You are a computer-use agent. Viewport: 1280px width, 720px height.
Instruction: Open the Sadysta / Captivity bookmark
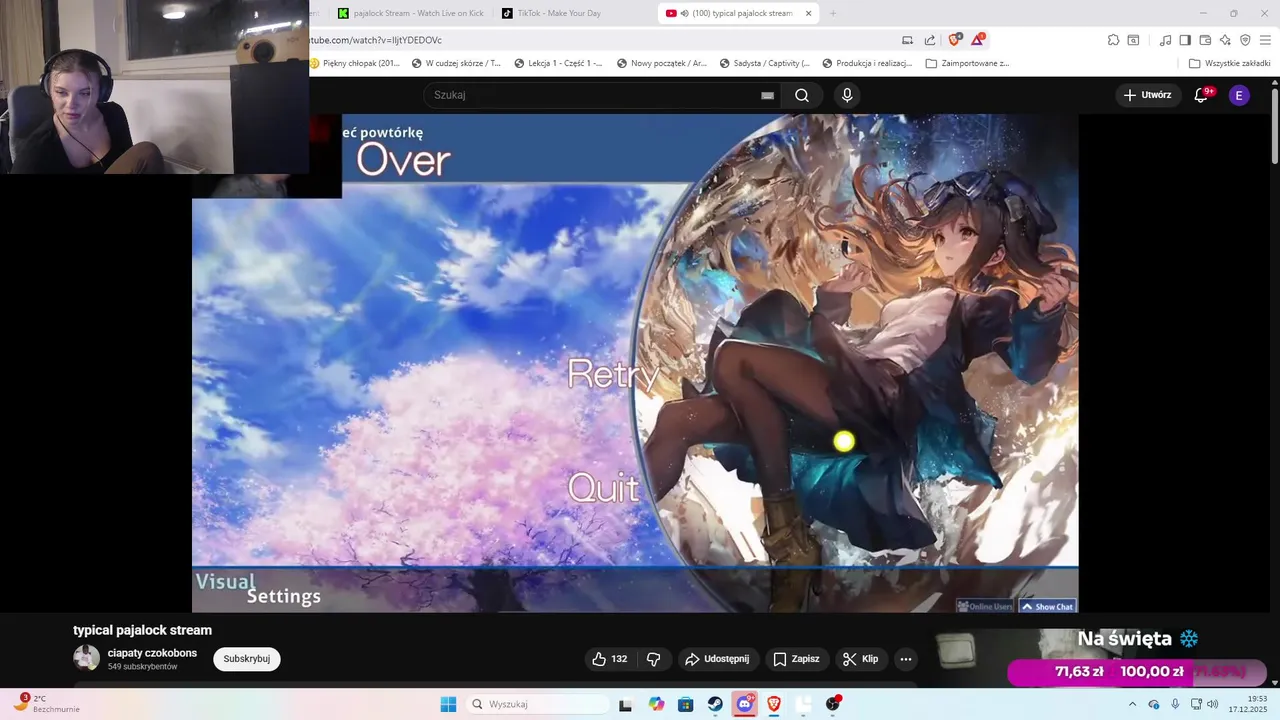pyautogui.click(x=763, y=63)
